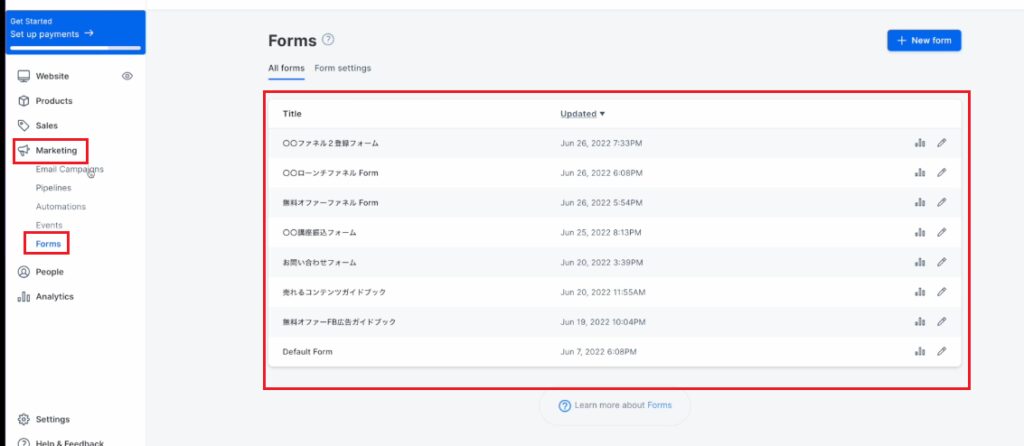Open analytics for 無料オファーファネル Form row
Image resolution: width=1024 pixels, height=446 pixels.
(920, 202)
